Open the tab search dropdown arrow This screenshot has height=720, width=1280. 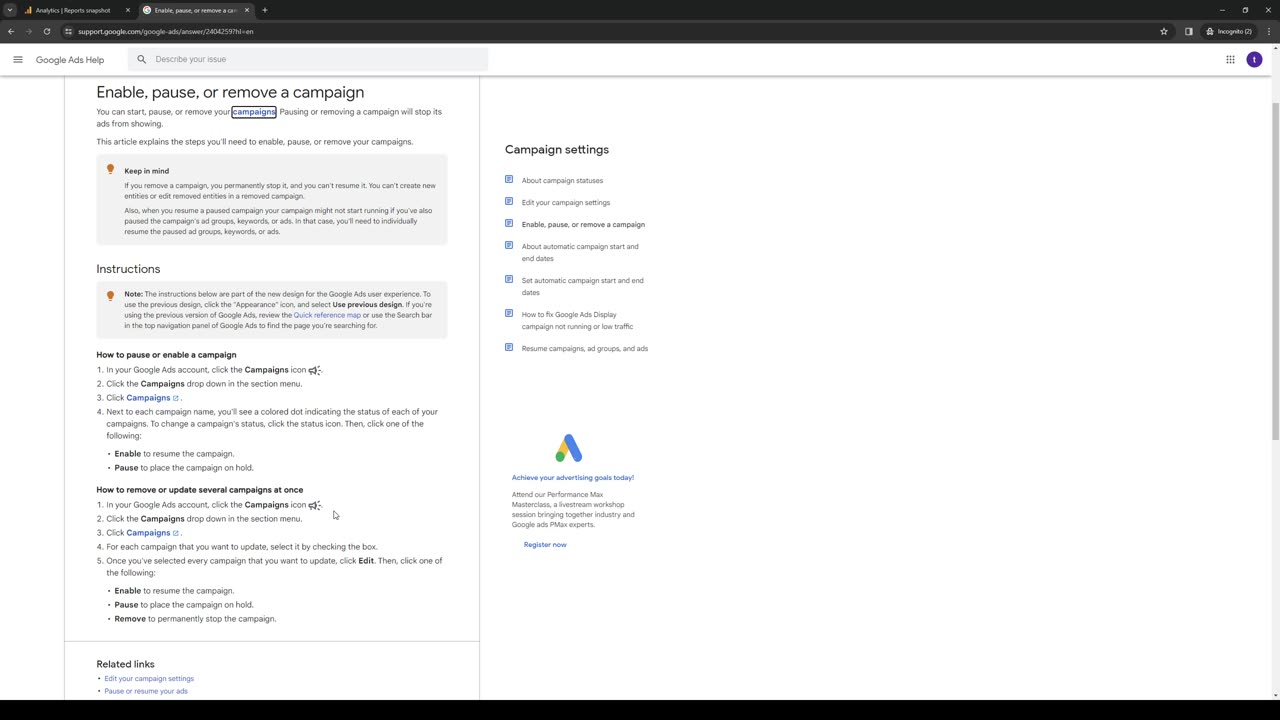coord(9,10)
